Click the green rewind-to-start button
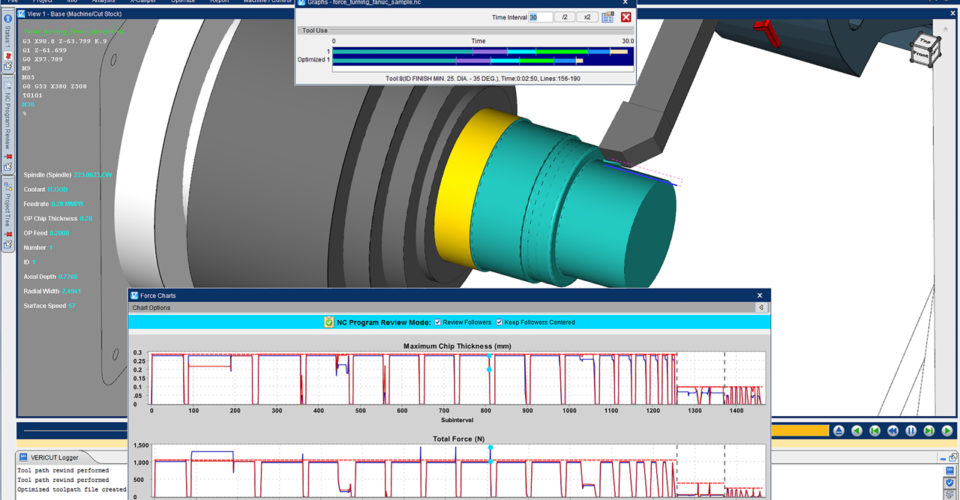Screen dimensions: 960x500 (875, 431)
